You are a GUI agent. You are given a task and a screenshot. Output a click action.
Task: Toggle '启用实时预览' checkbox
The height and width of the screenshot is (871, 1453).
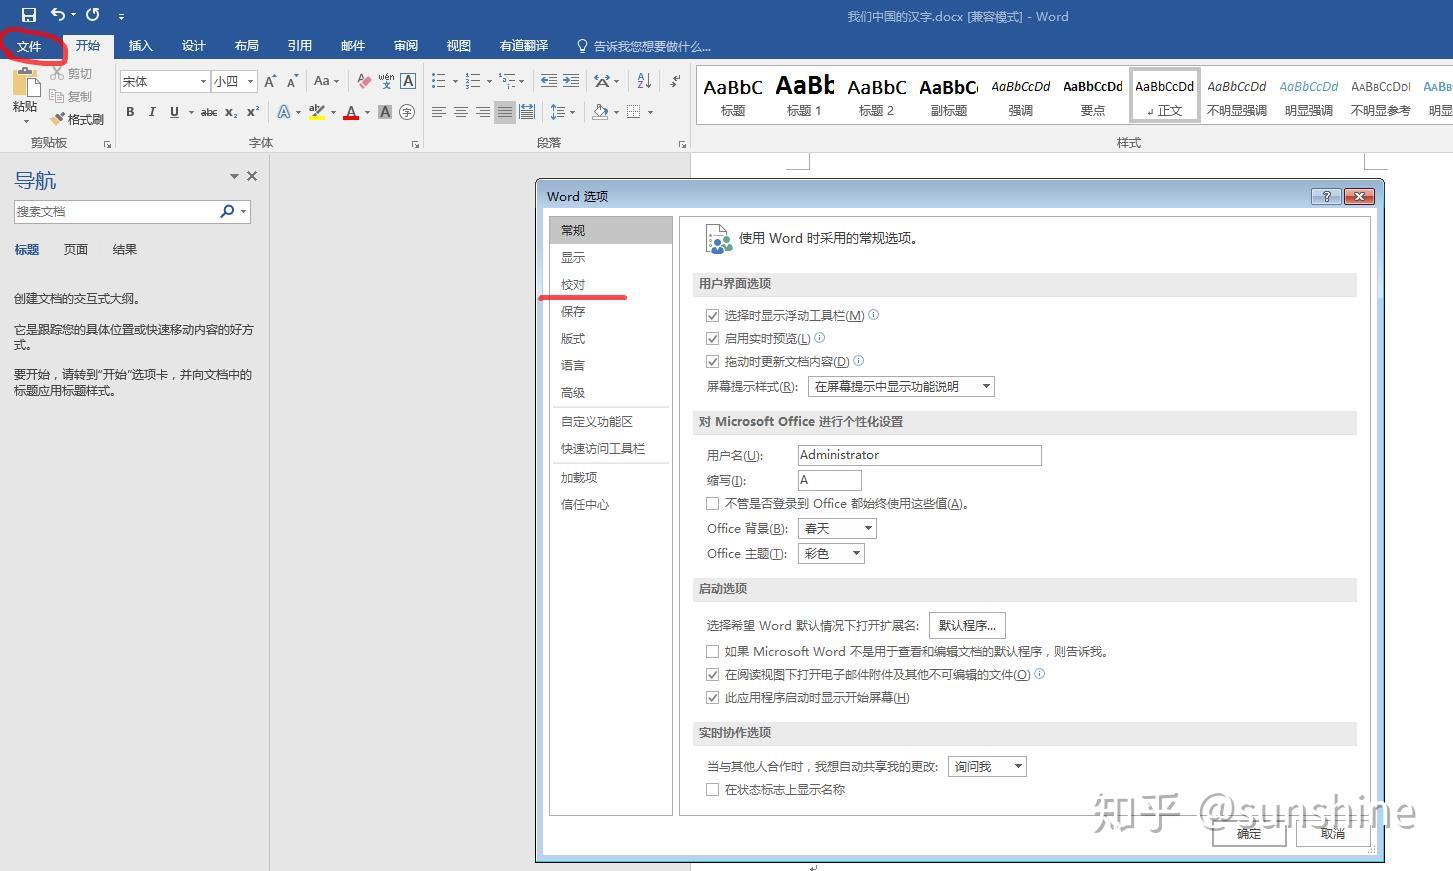(x=713, y=339)
